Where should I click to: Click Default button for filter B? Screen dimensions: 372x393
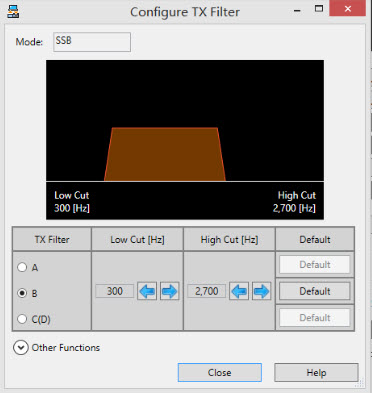click(315, 291)
